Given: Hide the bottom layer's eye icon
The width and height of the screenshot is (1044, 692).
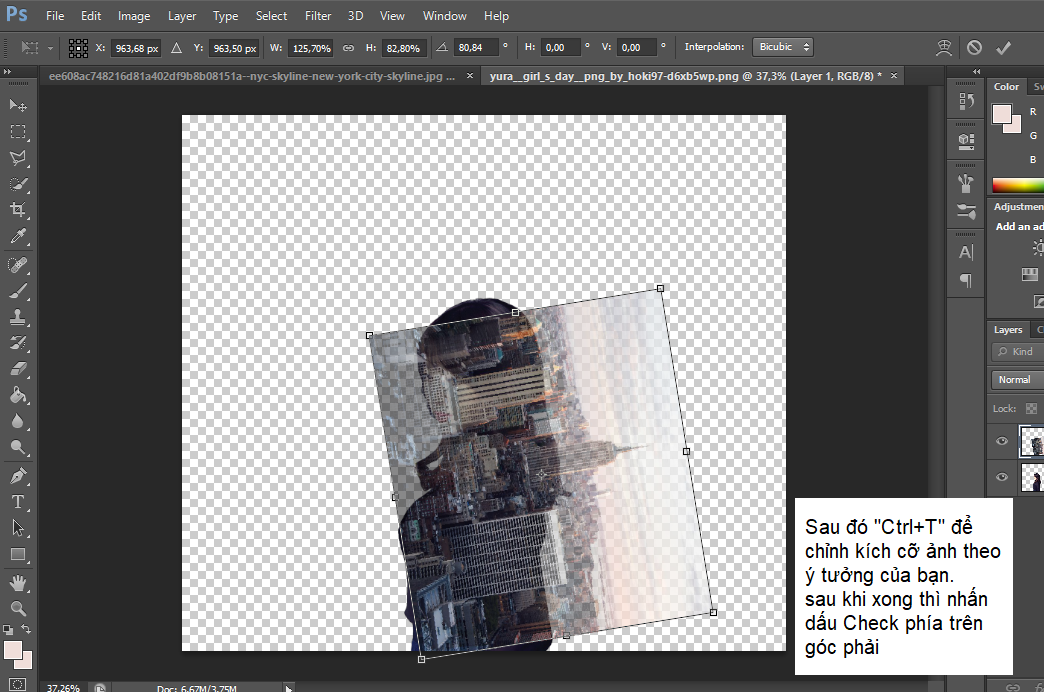Looking at the screenshot, I should tap(1002, 477).
